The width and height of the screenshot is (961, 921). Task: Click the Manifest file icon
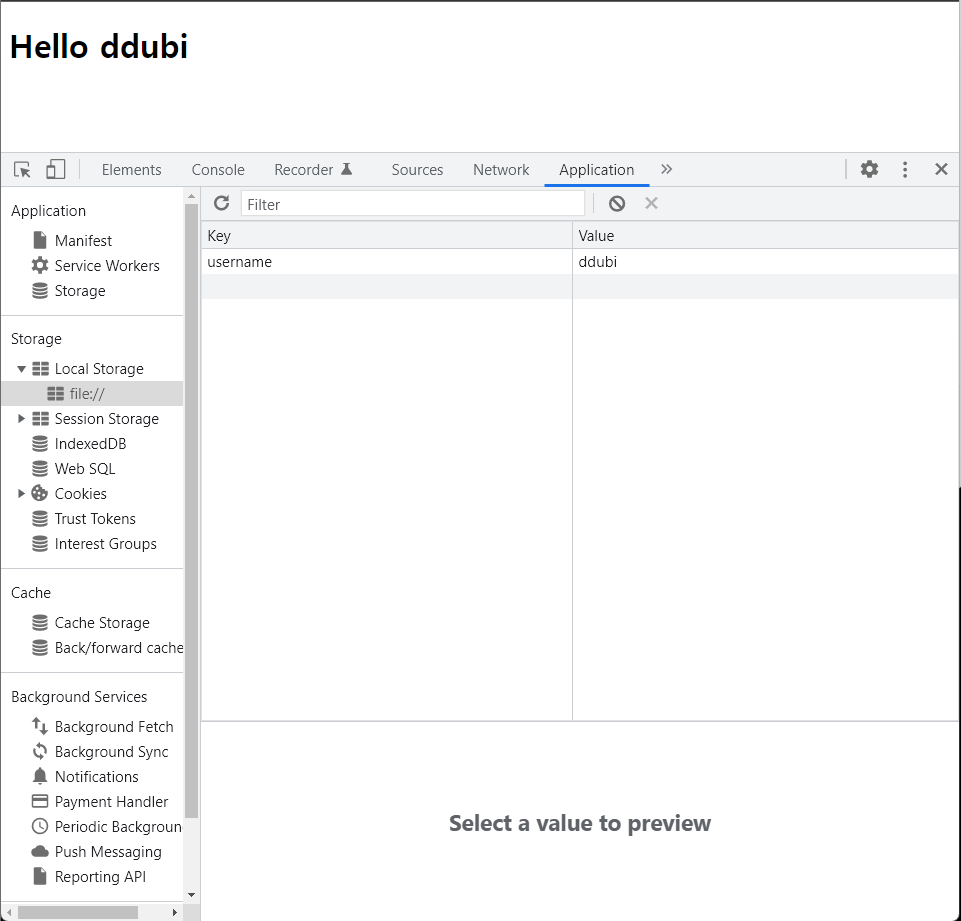pos(40,240)
